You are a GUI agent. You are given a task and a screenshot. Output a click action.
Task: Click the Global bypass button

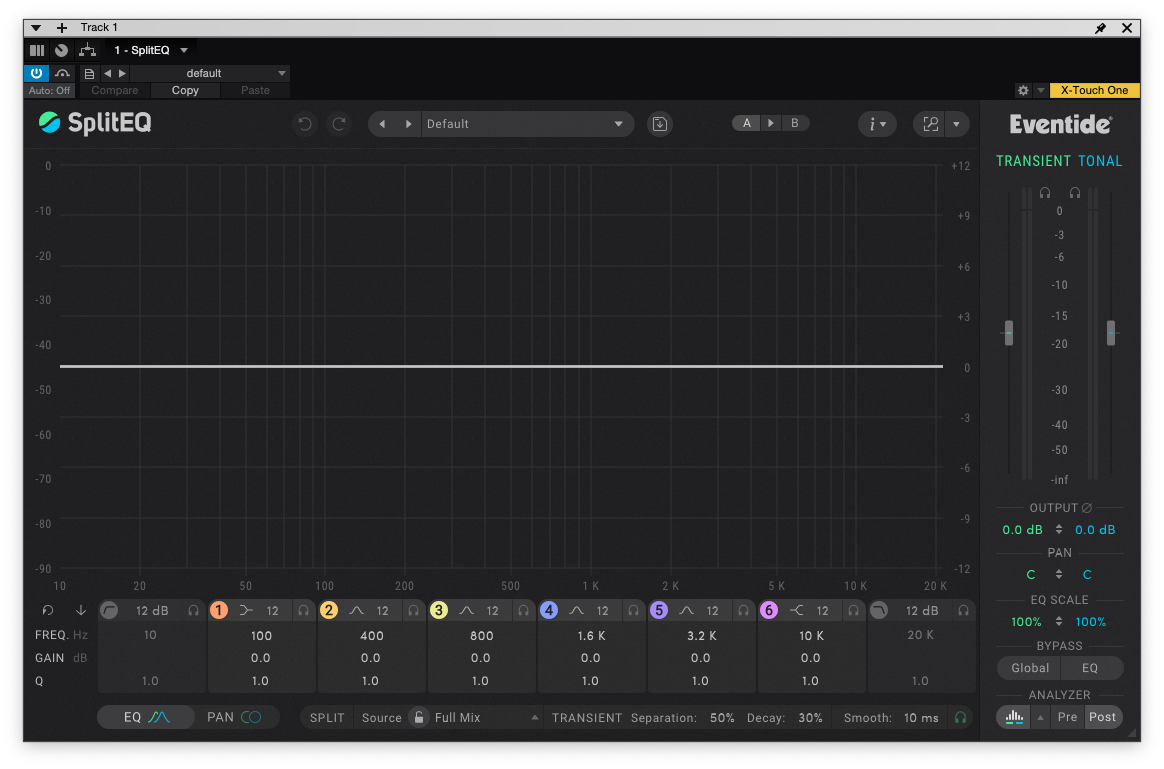click(1030, 668)
